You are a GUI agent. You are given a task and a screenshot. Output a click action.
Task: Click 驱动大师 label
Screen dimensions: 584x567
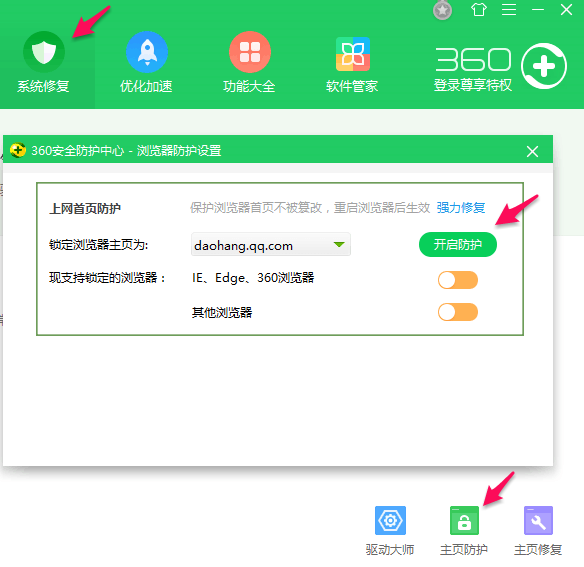[390, 550]
